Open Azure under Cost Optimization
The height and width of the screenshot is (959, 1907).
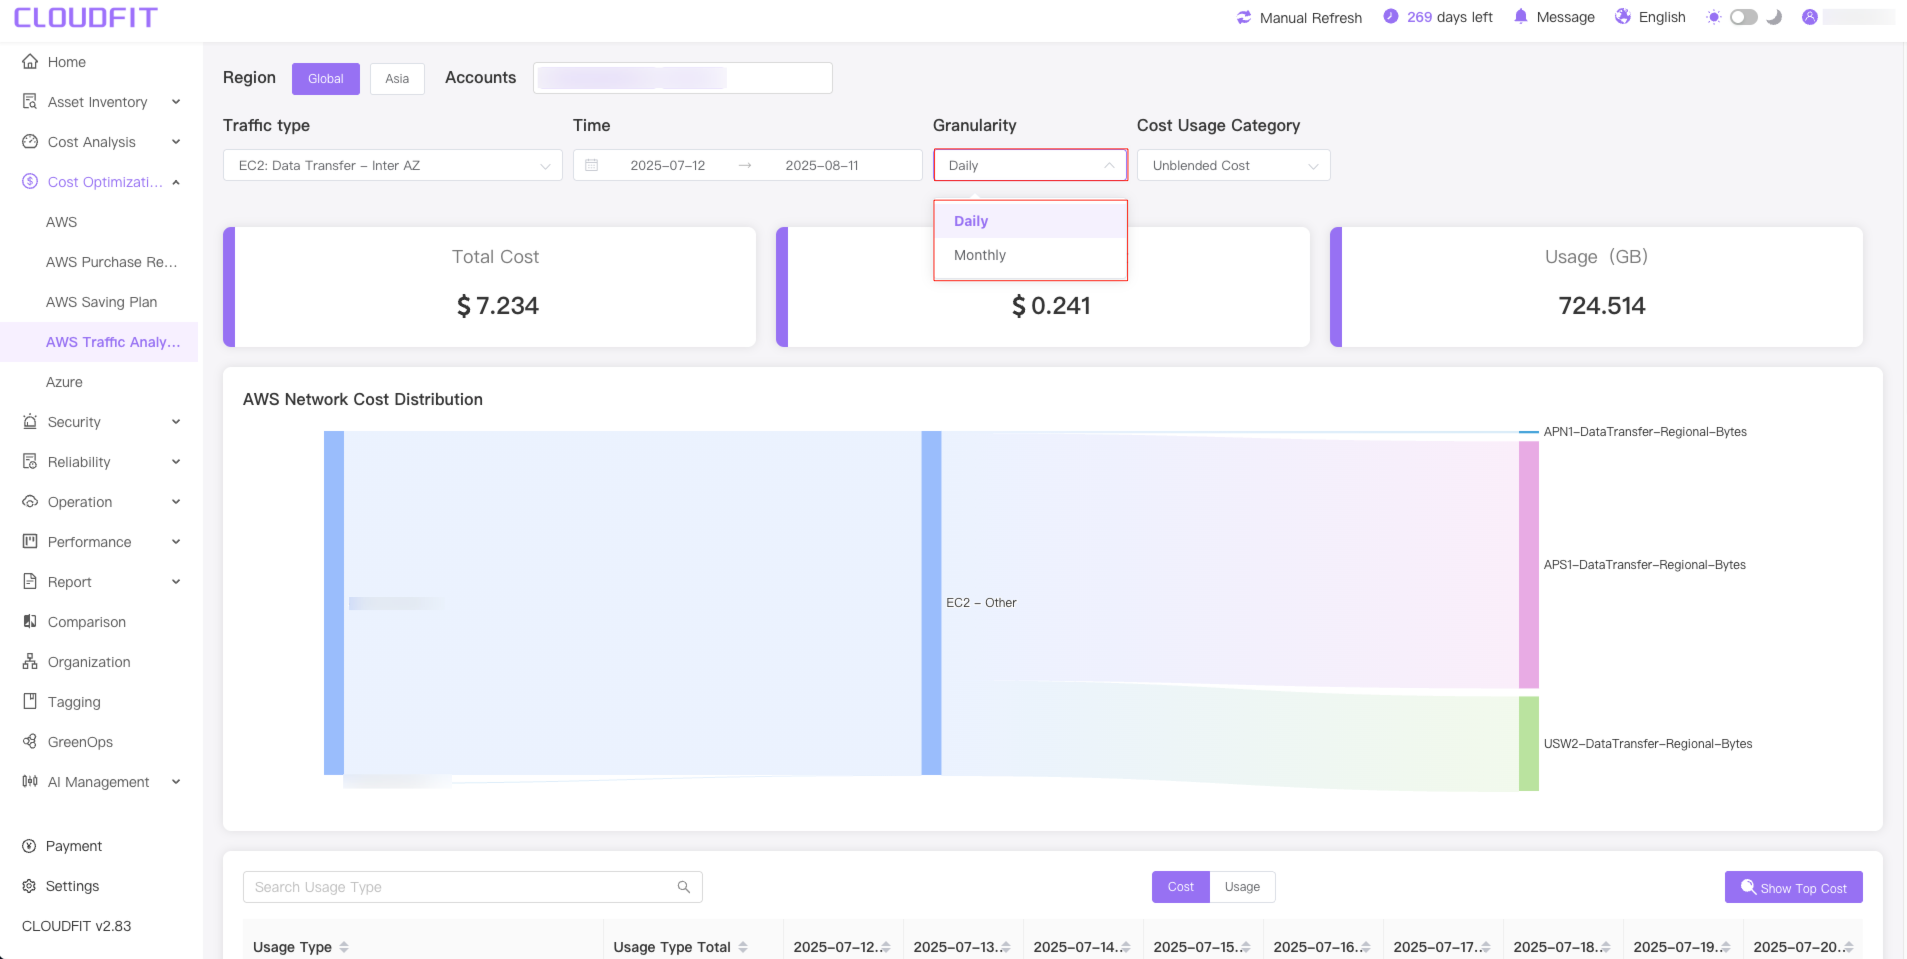pos(64,382)
